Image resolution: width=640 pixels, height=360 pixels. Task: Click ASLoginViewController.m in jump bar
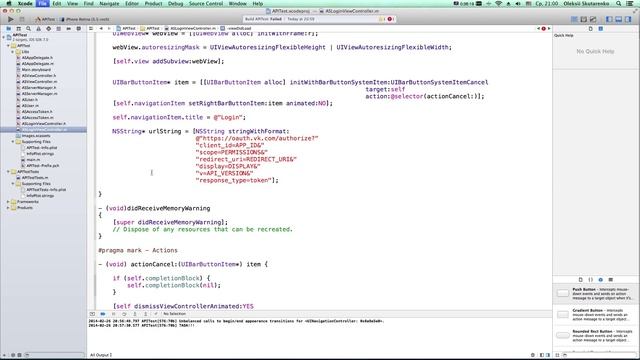pos(191,29)
